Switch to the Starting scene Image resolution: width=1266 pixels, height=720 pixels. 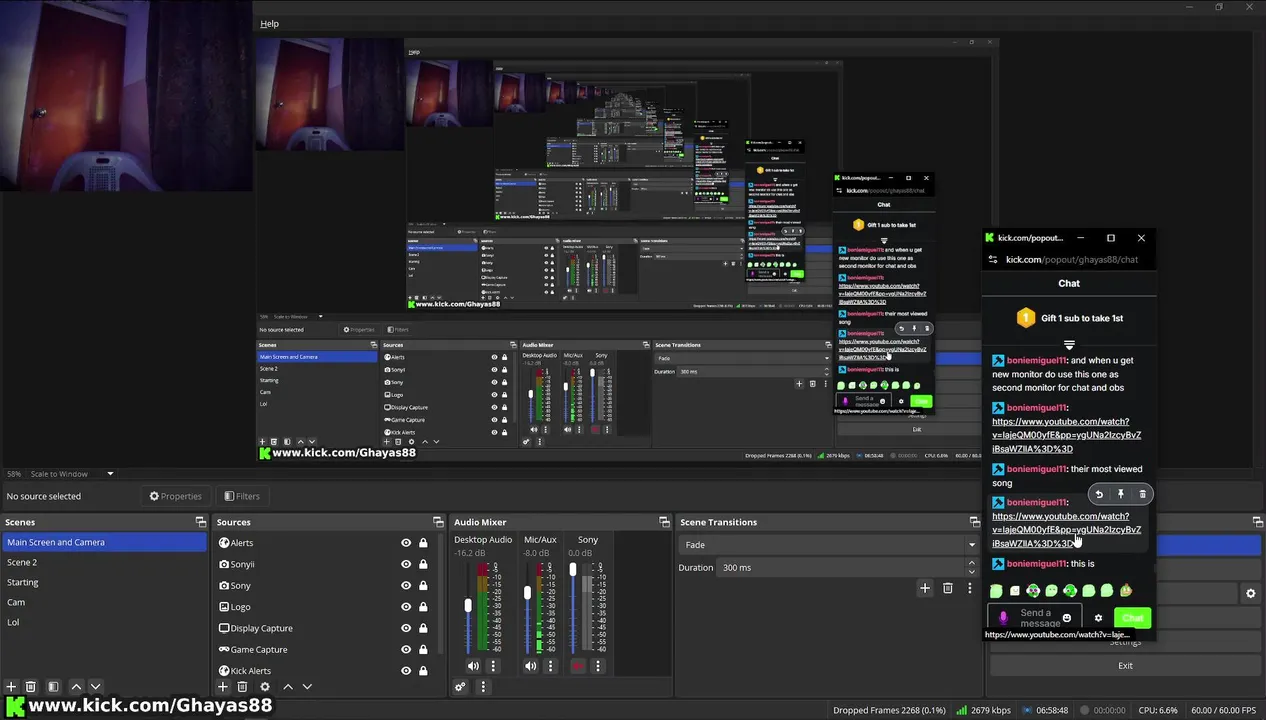(x=104, y=582)
